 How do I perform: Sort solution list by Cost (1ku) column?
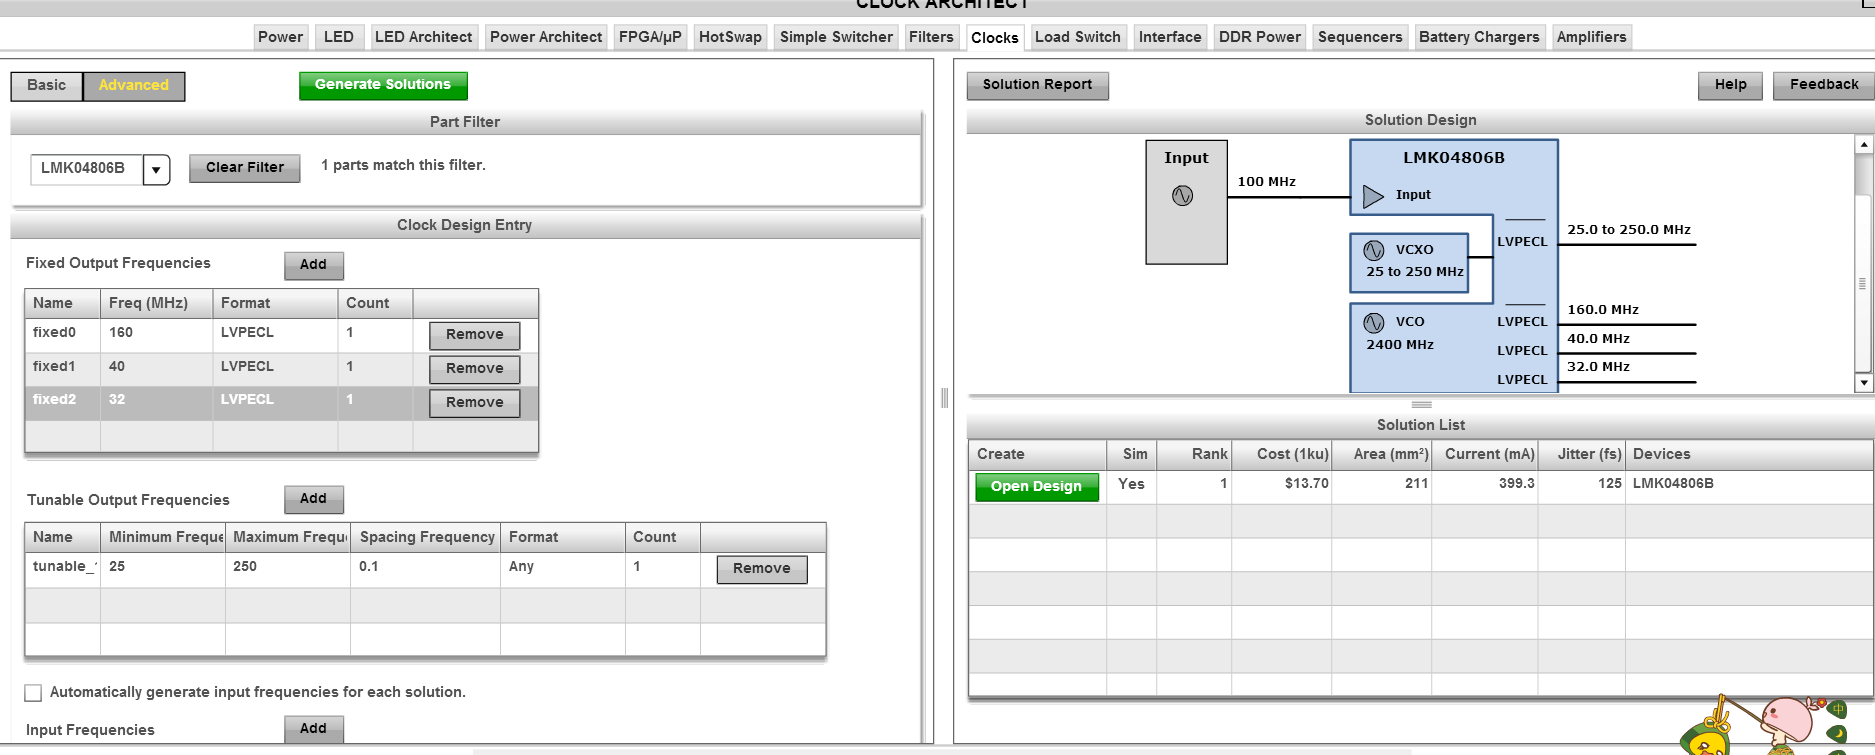1282,454
